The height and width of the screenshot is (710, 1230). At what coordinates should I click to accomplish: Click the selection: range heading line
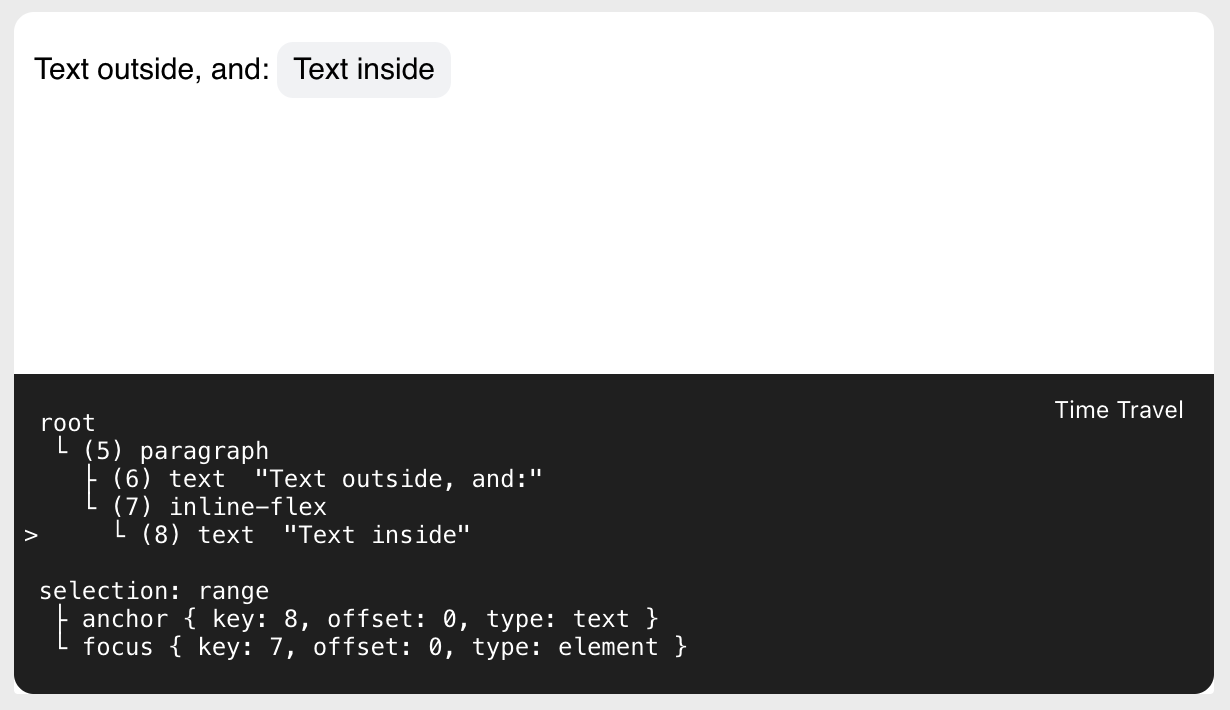point(153,590)
